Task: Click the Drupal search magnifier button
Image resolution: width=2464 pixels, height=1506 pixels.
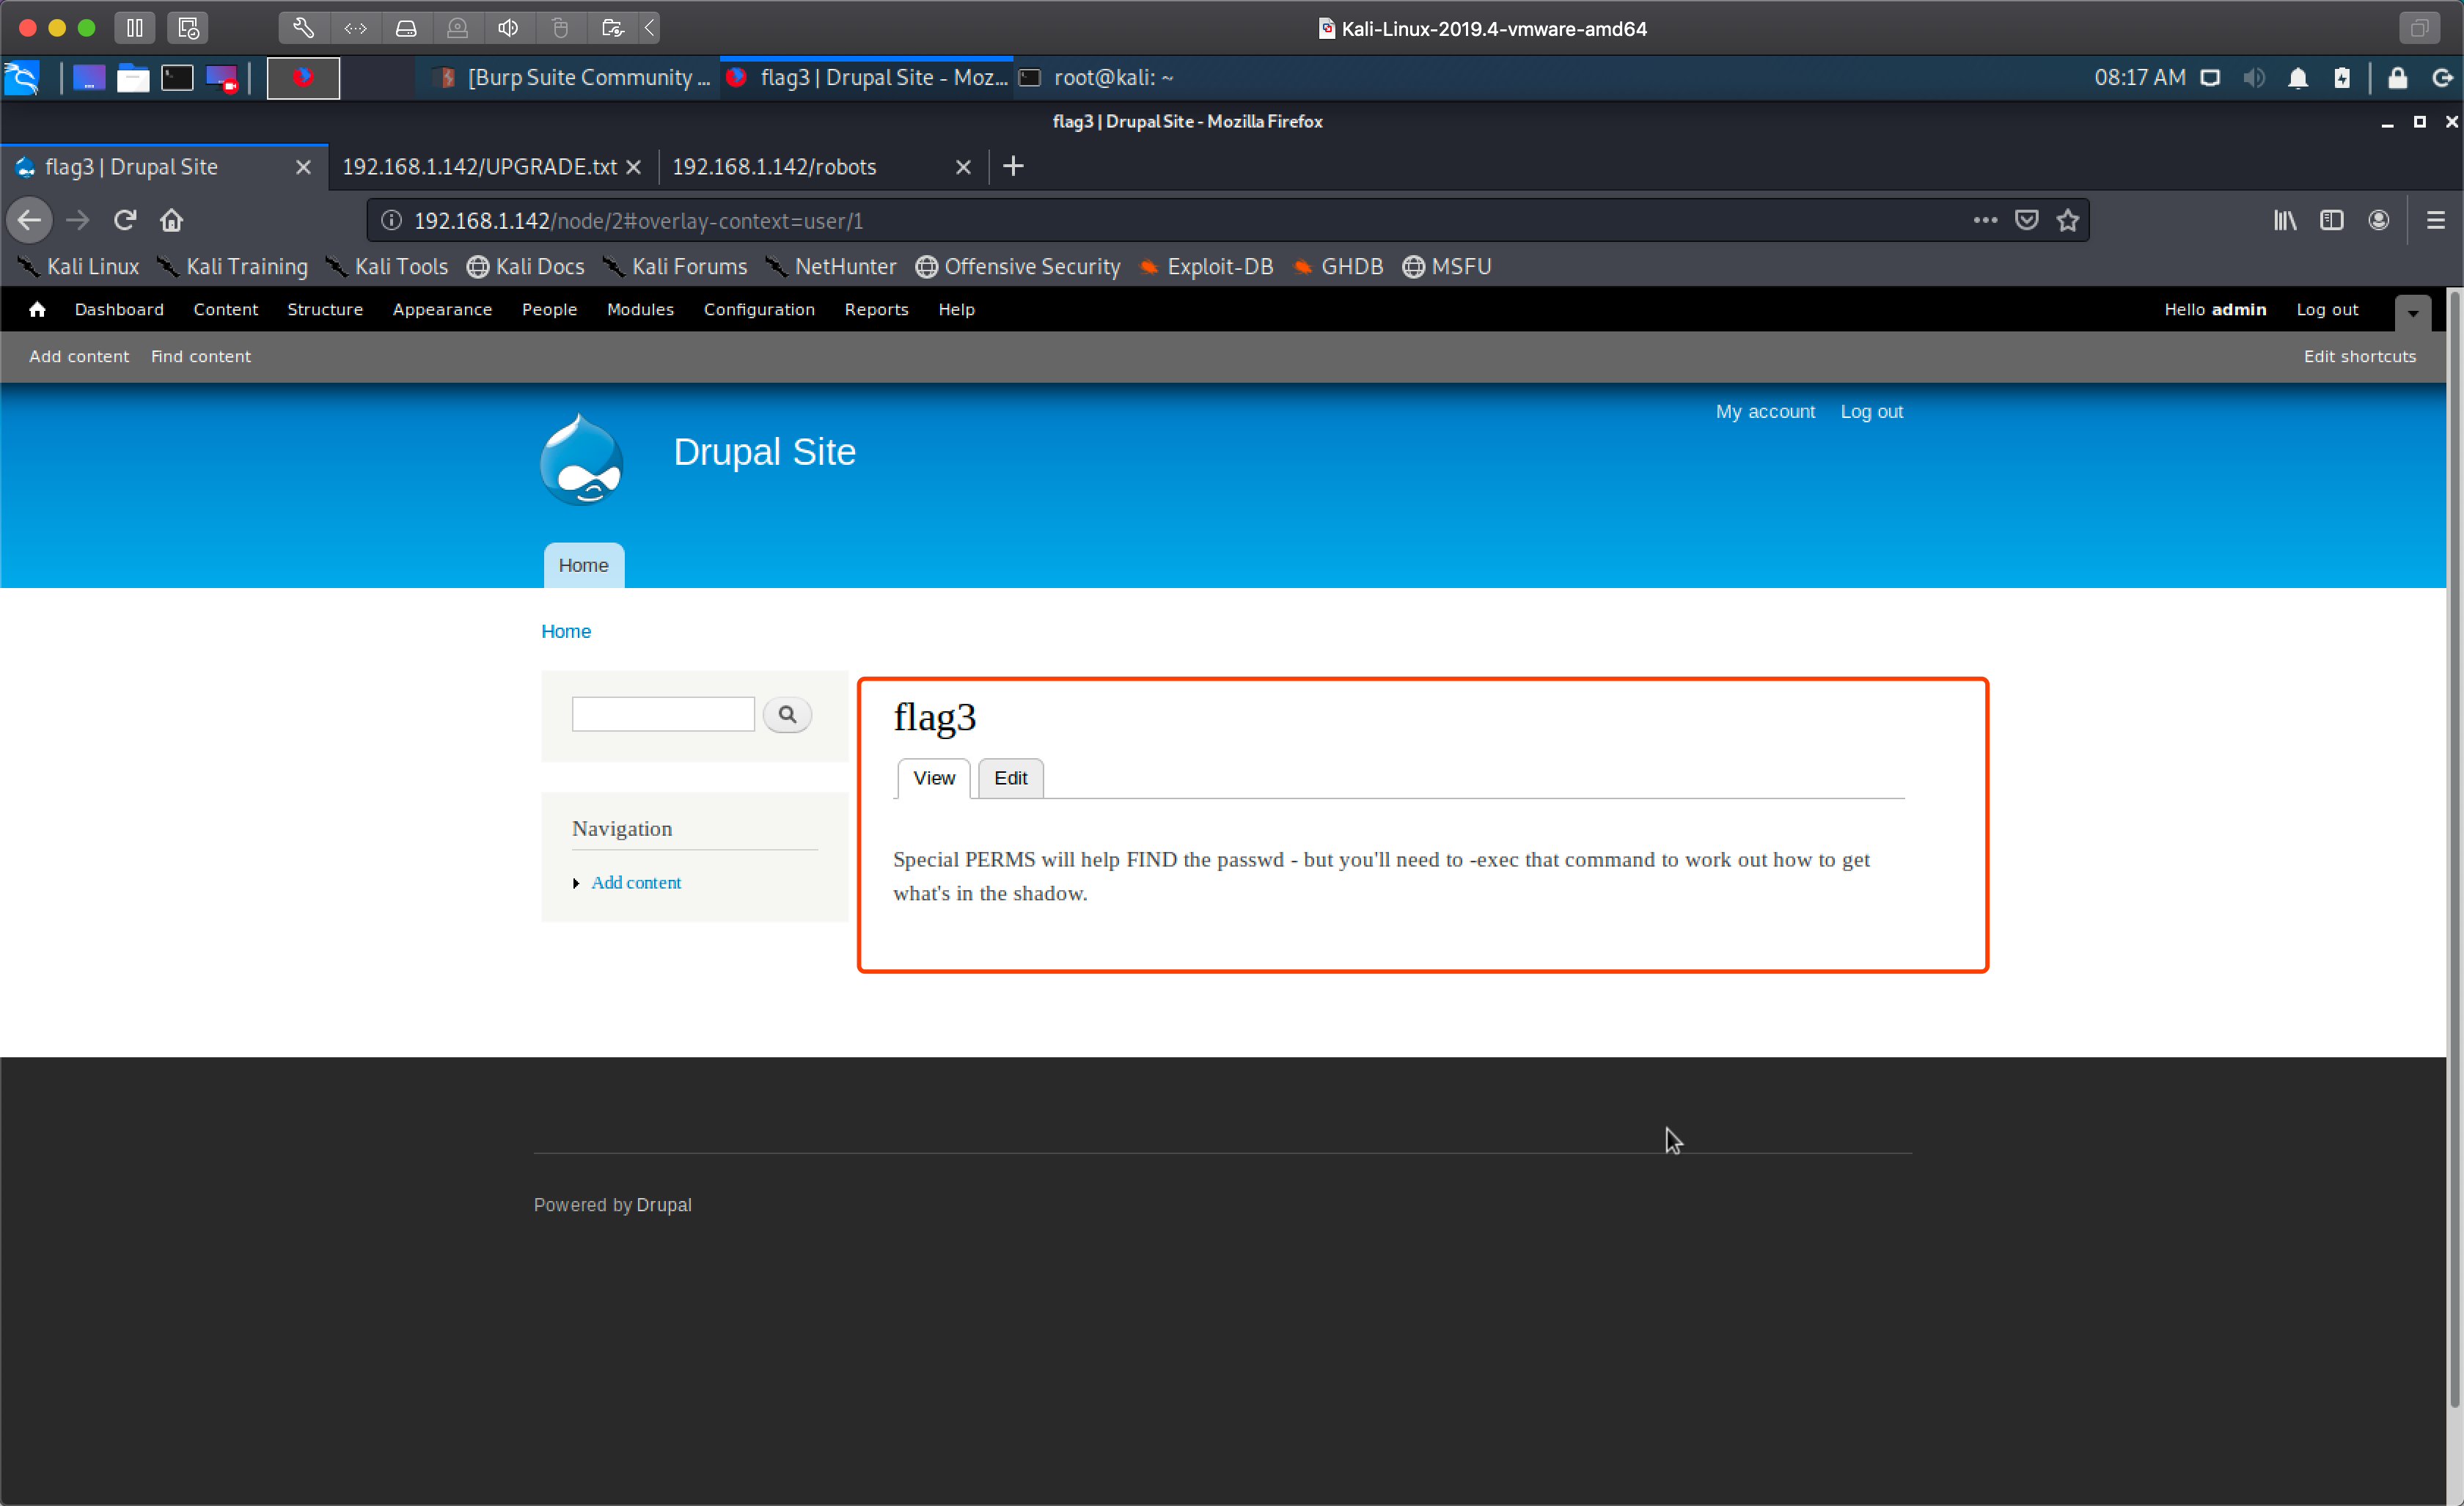Action: click(x=787, y=714)
